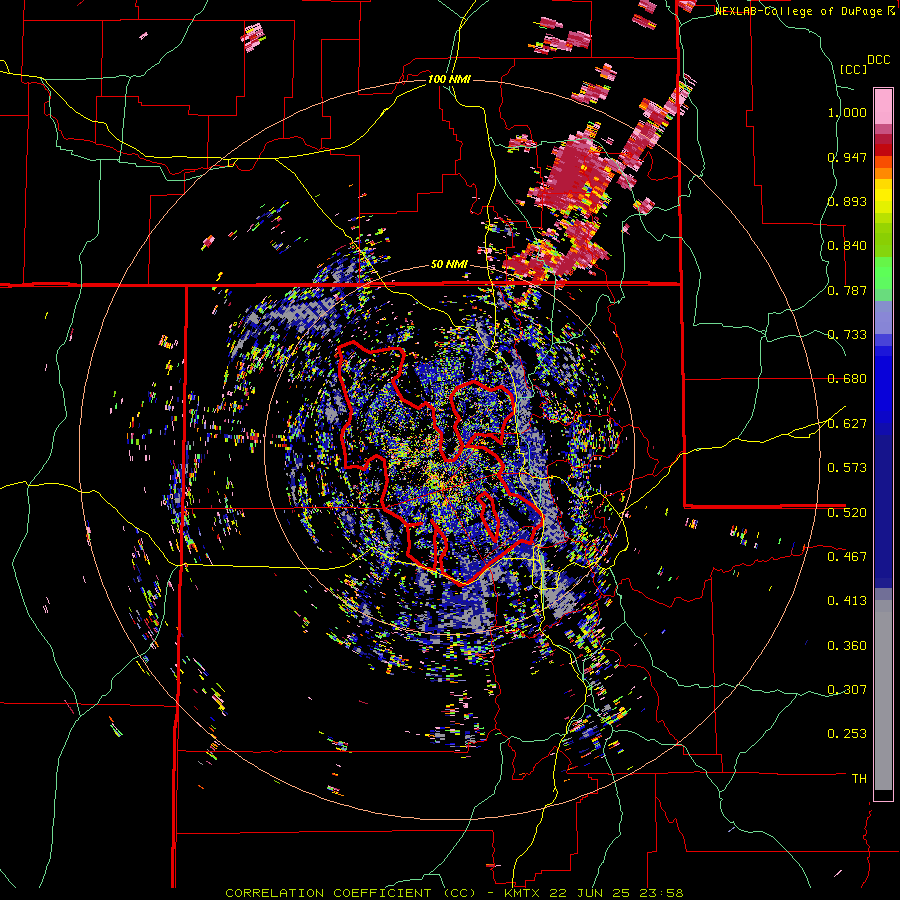Click the DCC label above the color bar

pyautogui.click(x=879, y=60)
